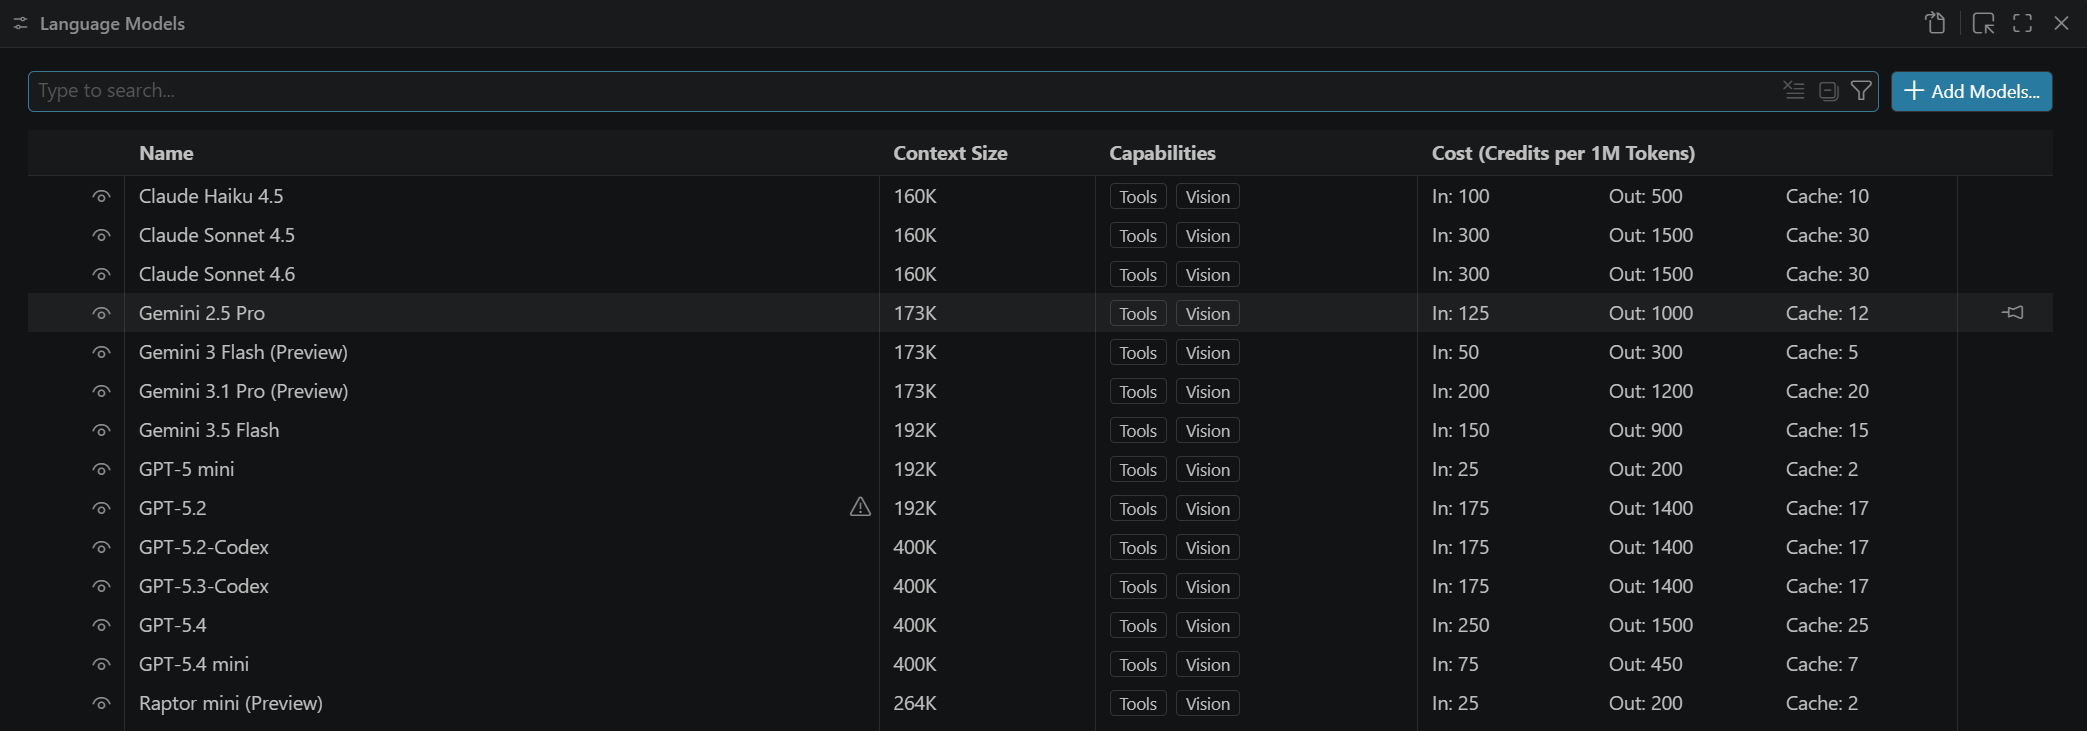The width and height of the screenshot is (2087, 731).
Task: Select the GPT-5.2 model name
Action: pos(173,508)
